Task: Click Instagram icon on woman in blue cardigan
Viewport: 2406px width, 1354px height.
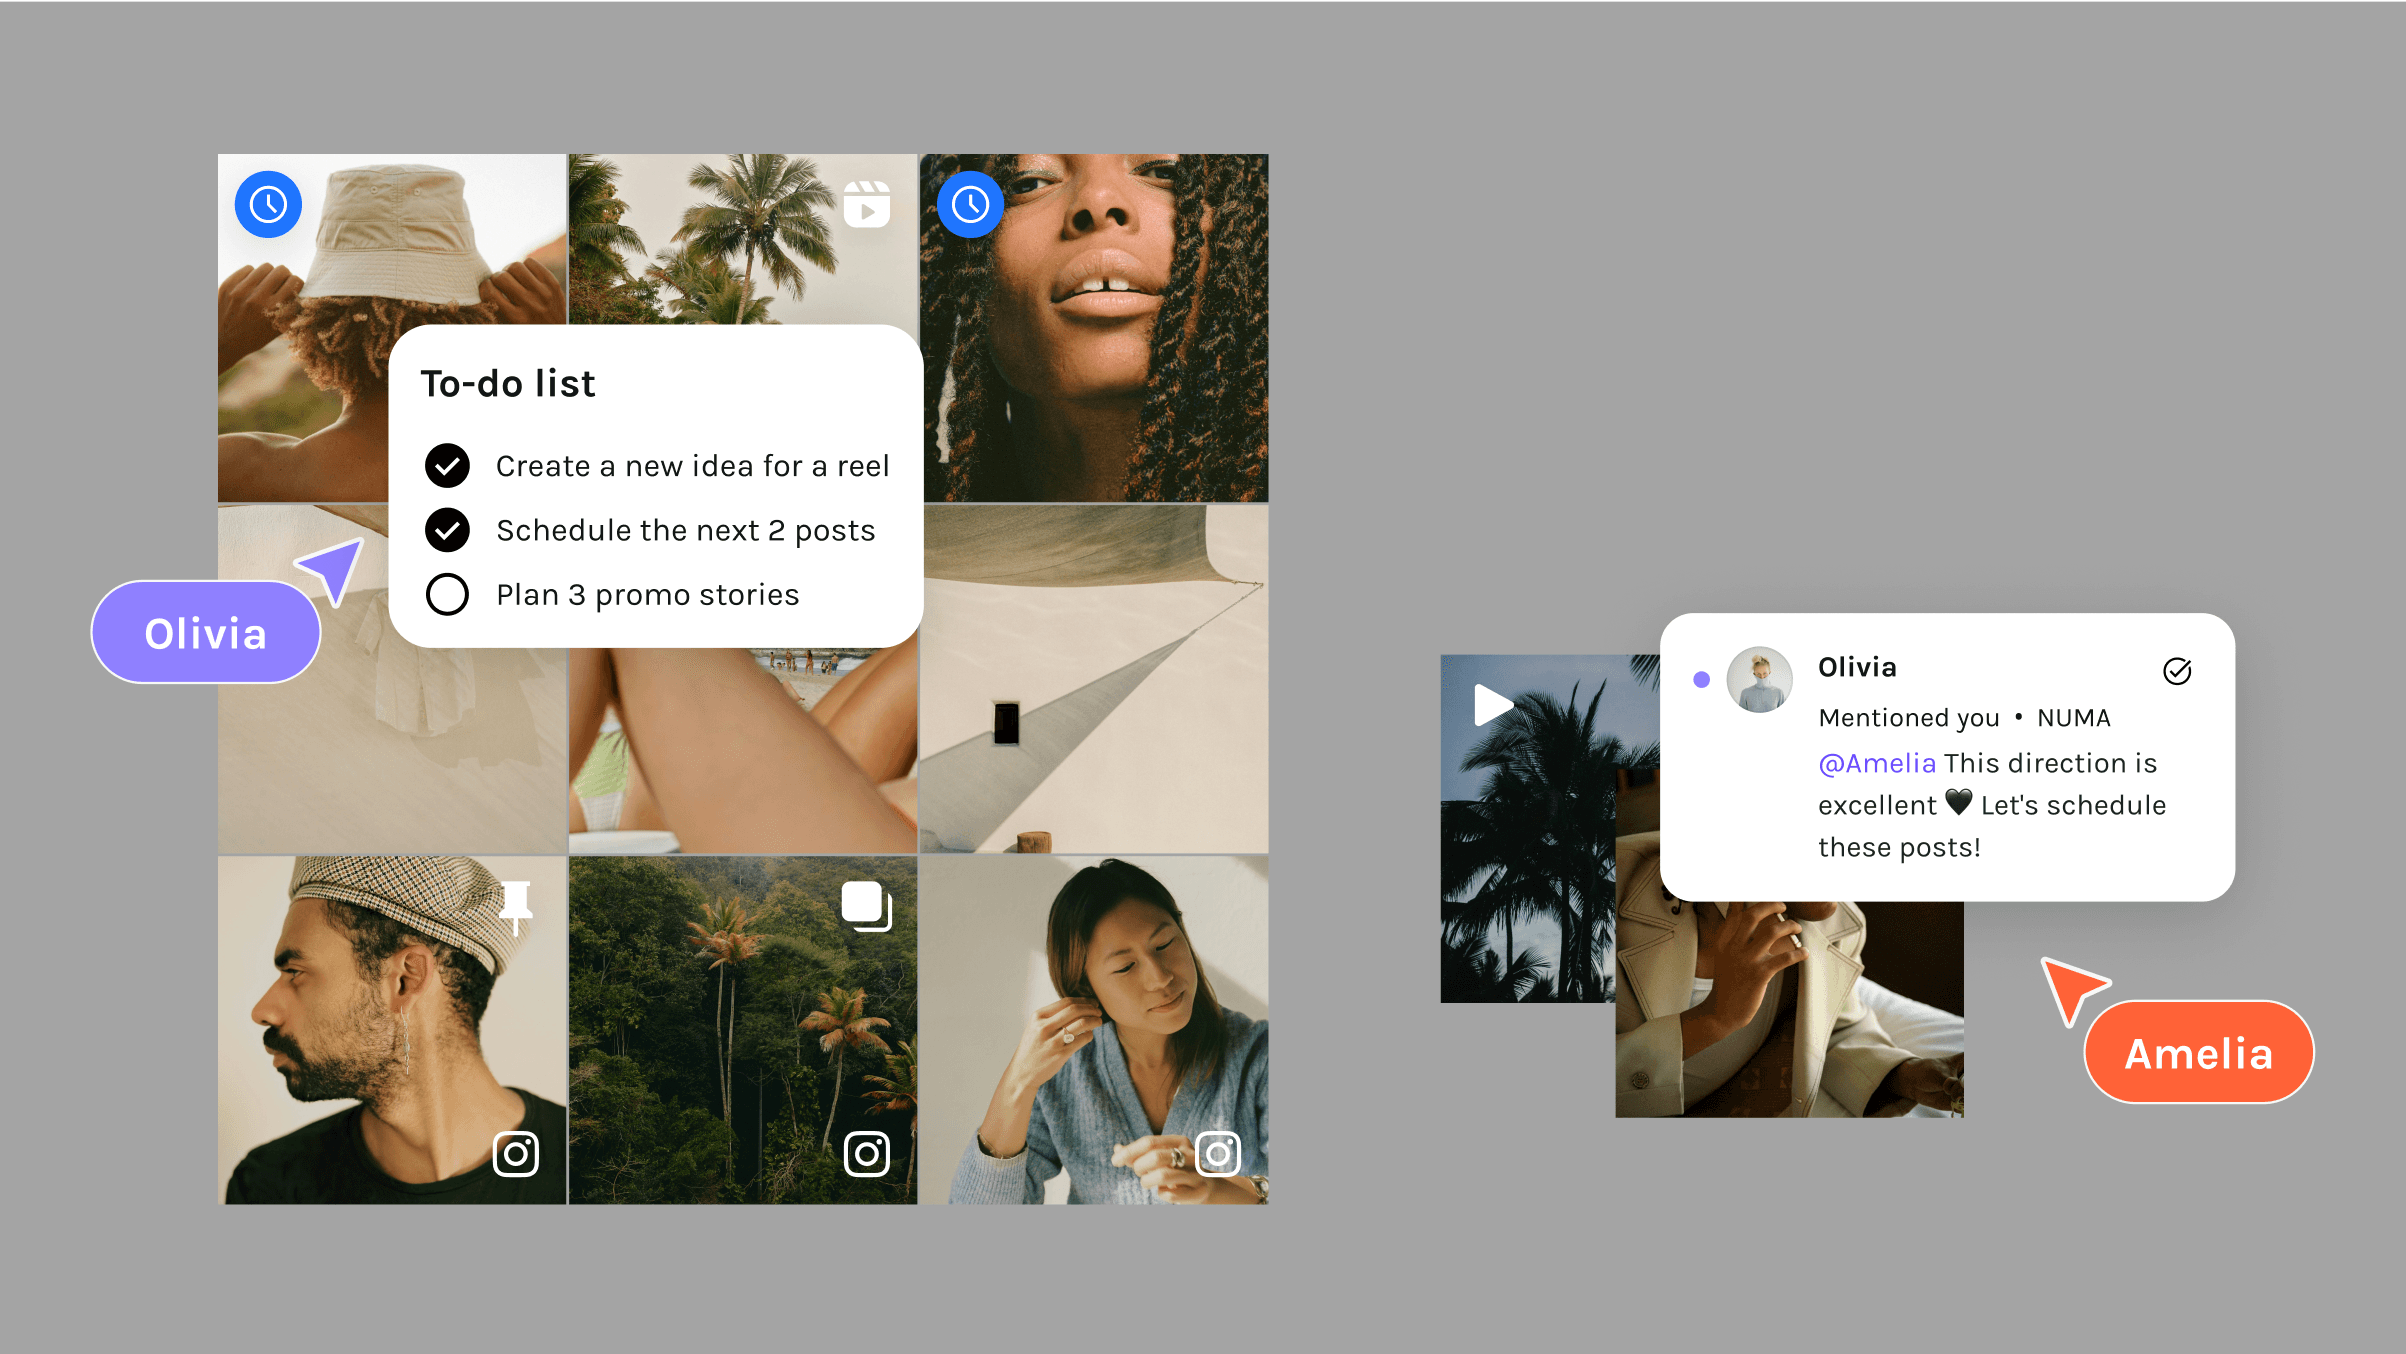Action: [1218, 1154]
